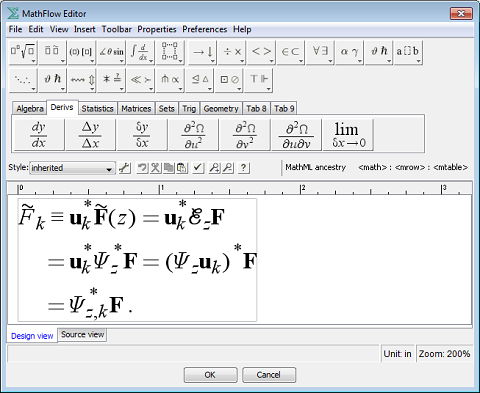Click the checkmark validate icon

pos(198,167)
